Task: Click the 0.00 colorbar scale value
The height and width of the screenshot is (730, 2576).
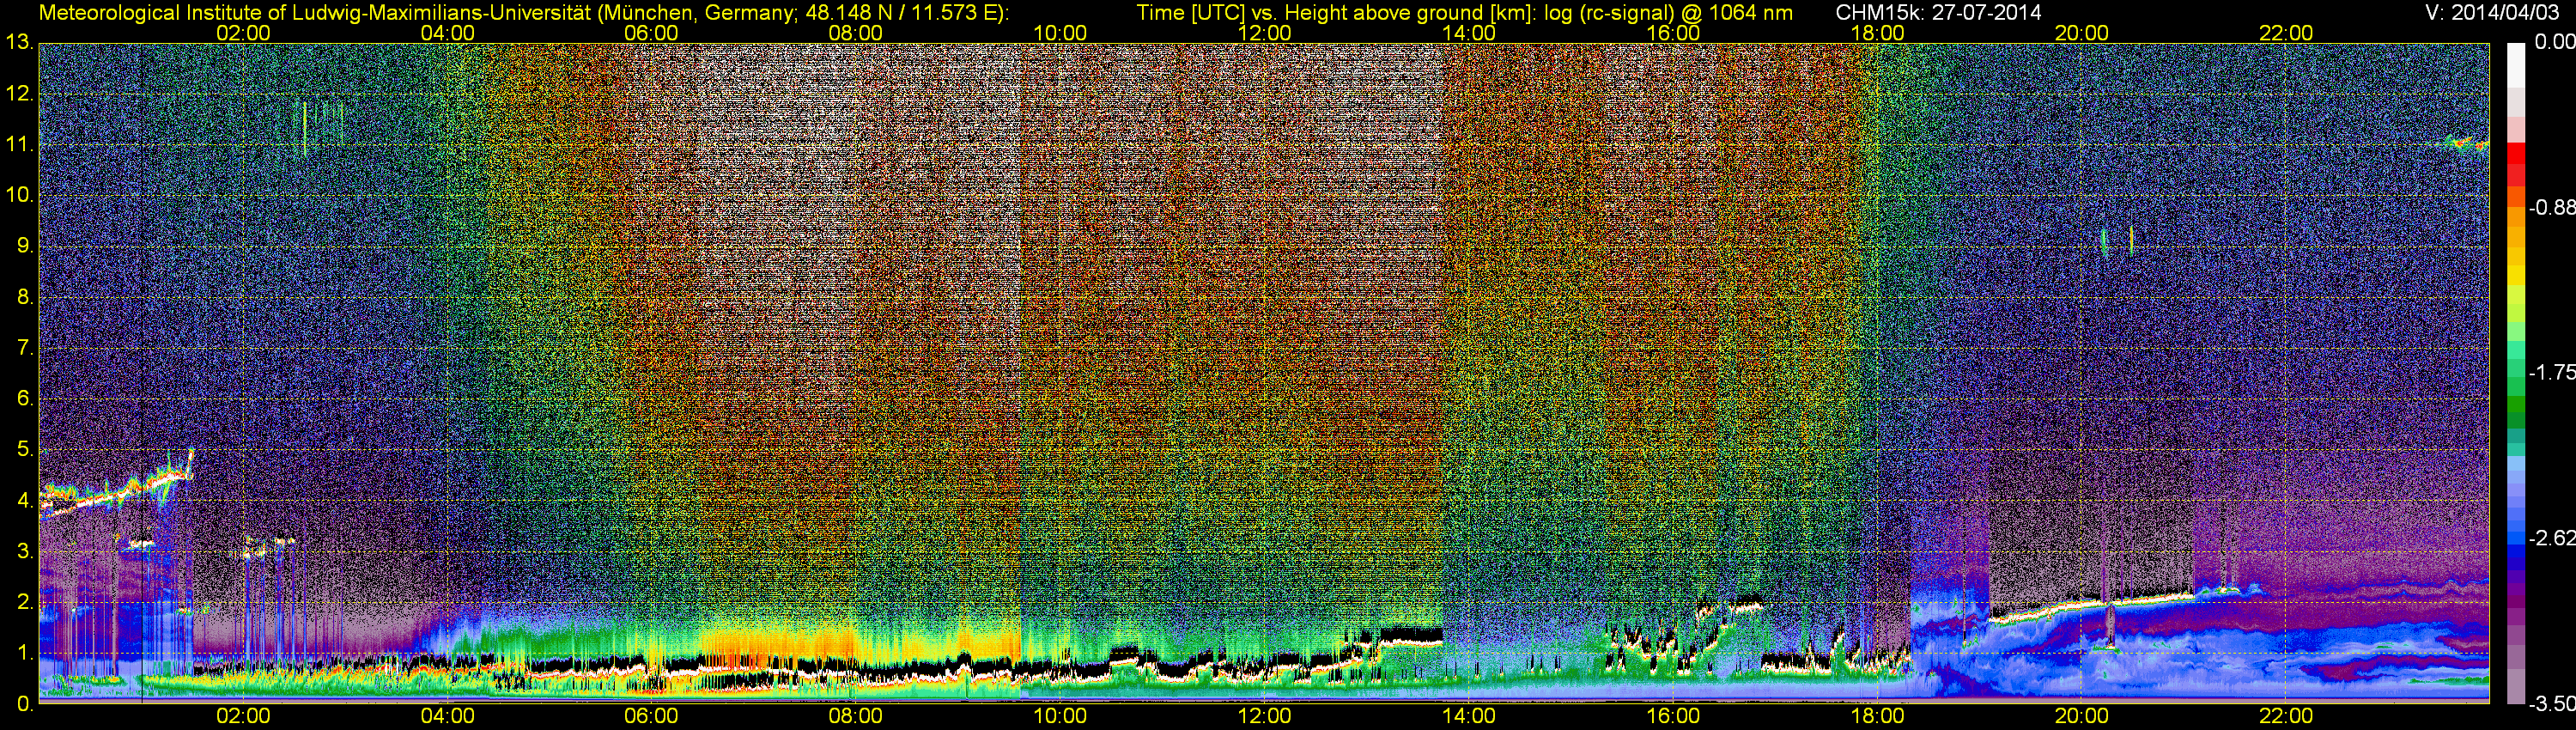Action: coord(2555,42)
